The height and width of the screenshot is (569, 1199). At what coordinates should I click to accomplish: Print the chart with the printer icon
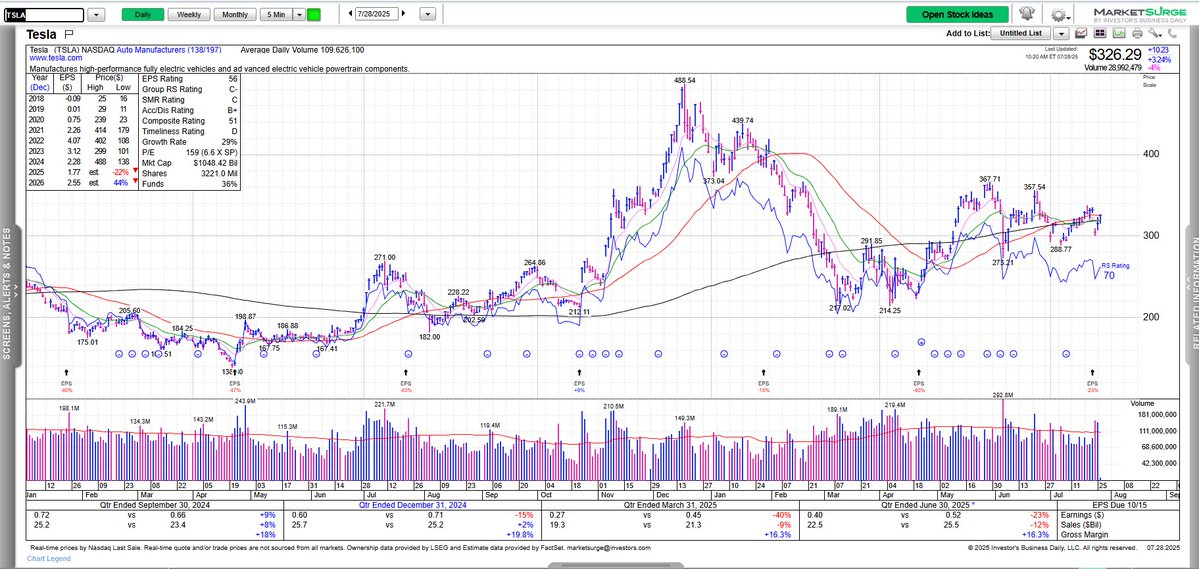coord(1137,33)
